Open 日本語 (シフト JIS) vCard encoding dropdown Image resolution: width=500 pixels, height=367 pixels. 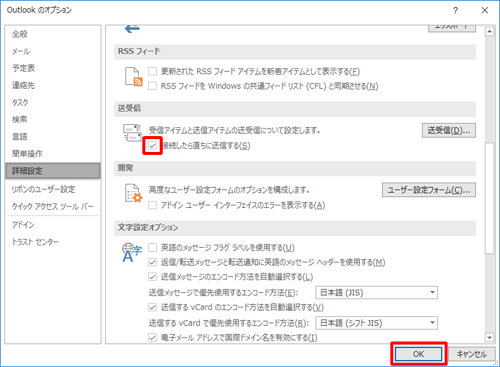(x=376, y=323)
